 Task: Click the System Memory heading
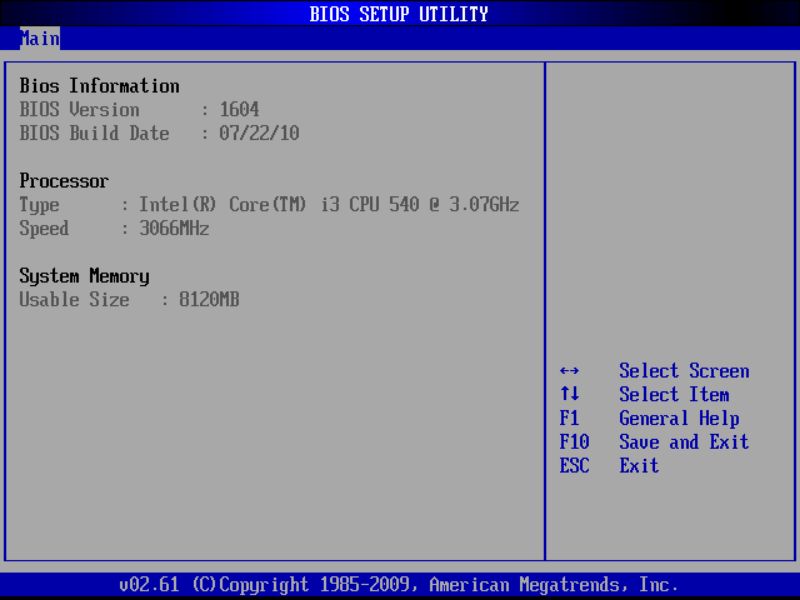(x=84, y=276)
